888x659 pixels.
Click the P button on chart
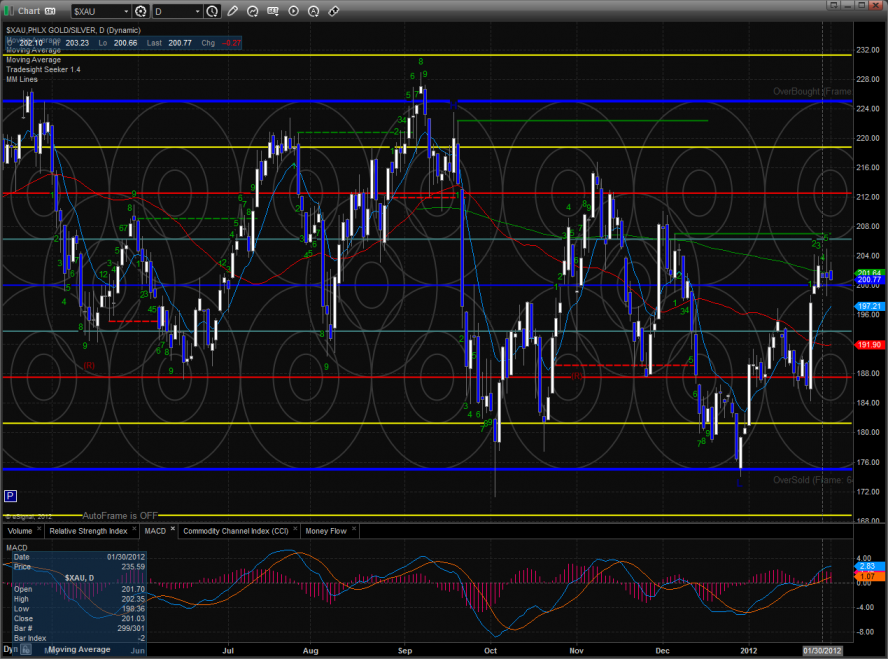click(x=10, y=496)
